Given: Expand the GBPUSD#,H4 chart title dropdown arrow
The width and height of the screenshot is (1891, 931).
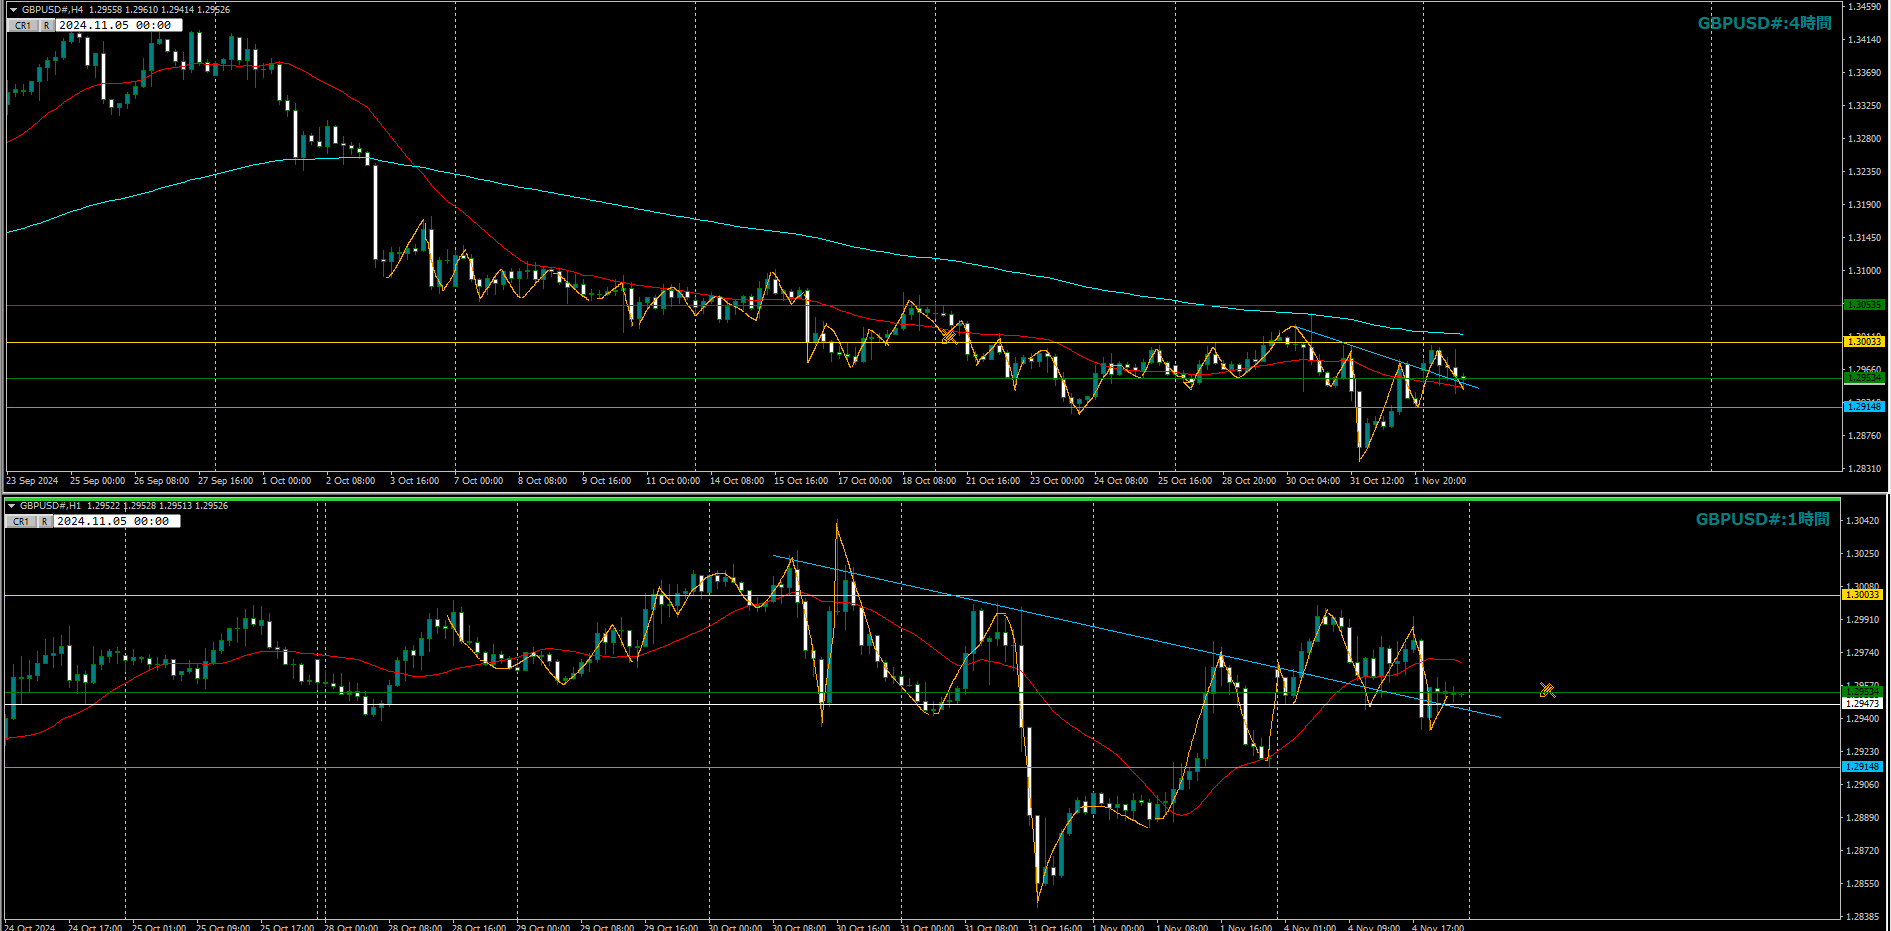Looking at the screenshot, I should coord(13,9).
